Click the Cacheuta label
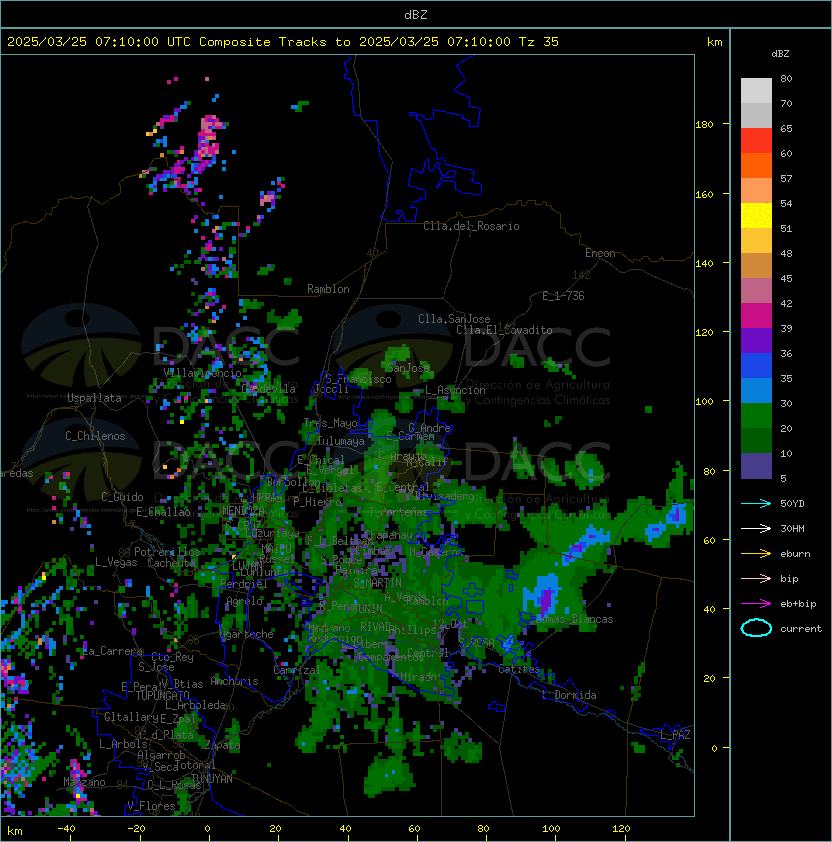Screen dimensions: 832x842 (x=171, y=563)
